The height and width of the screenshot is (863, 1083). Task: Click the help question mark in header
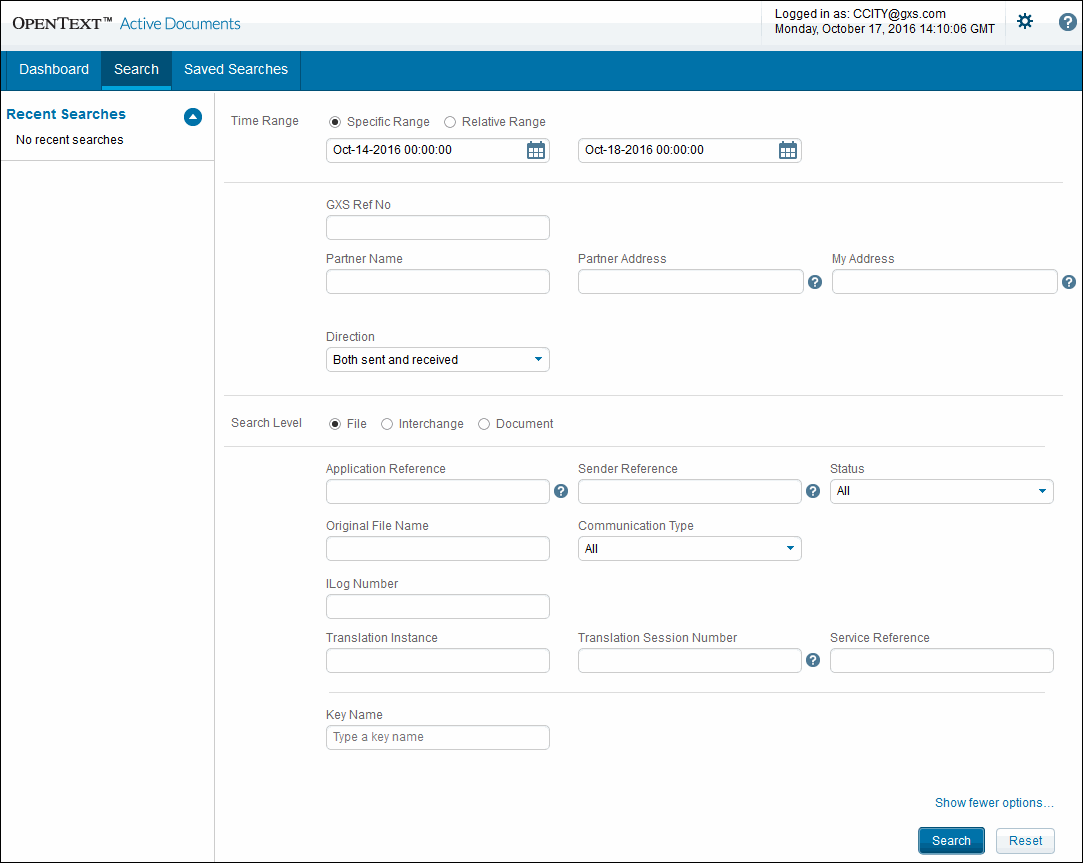[x=1067, y=21]
